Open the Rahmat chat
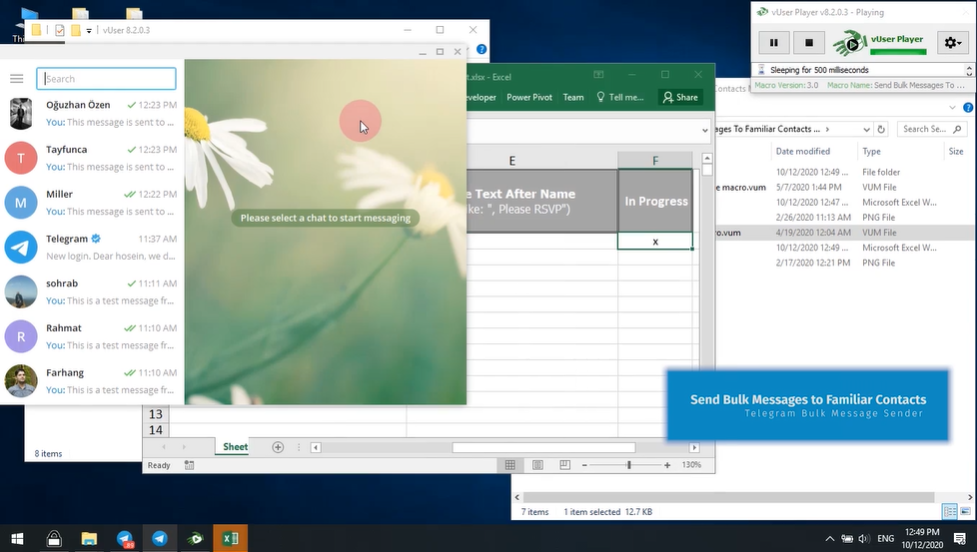977x552 pixels. (x=92, y=336)
